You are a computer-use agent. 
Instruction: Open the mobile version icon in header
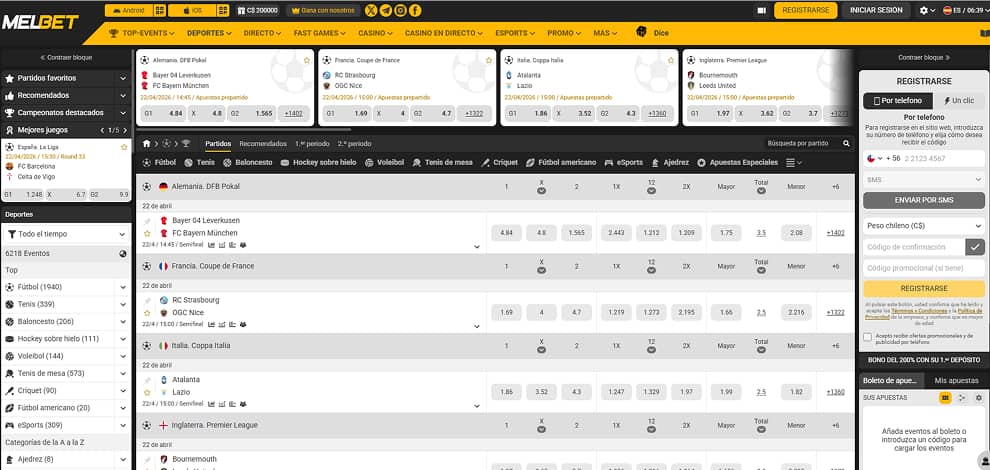[761, 11]
